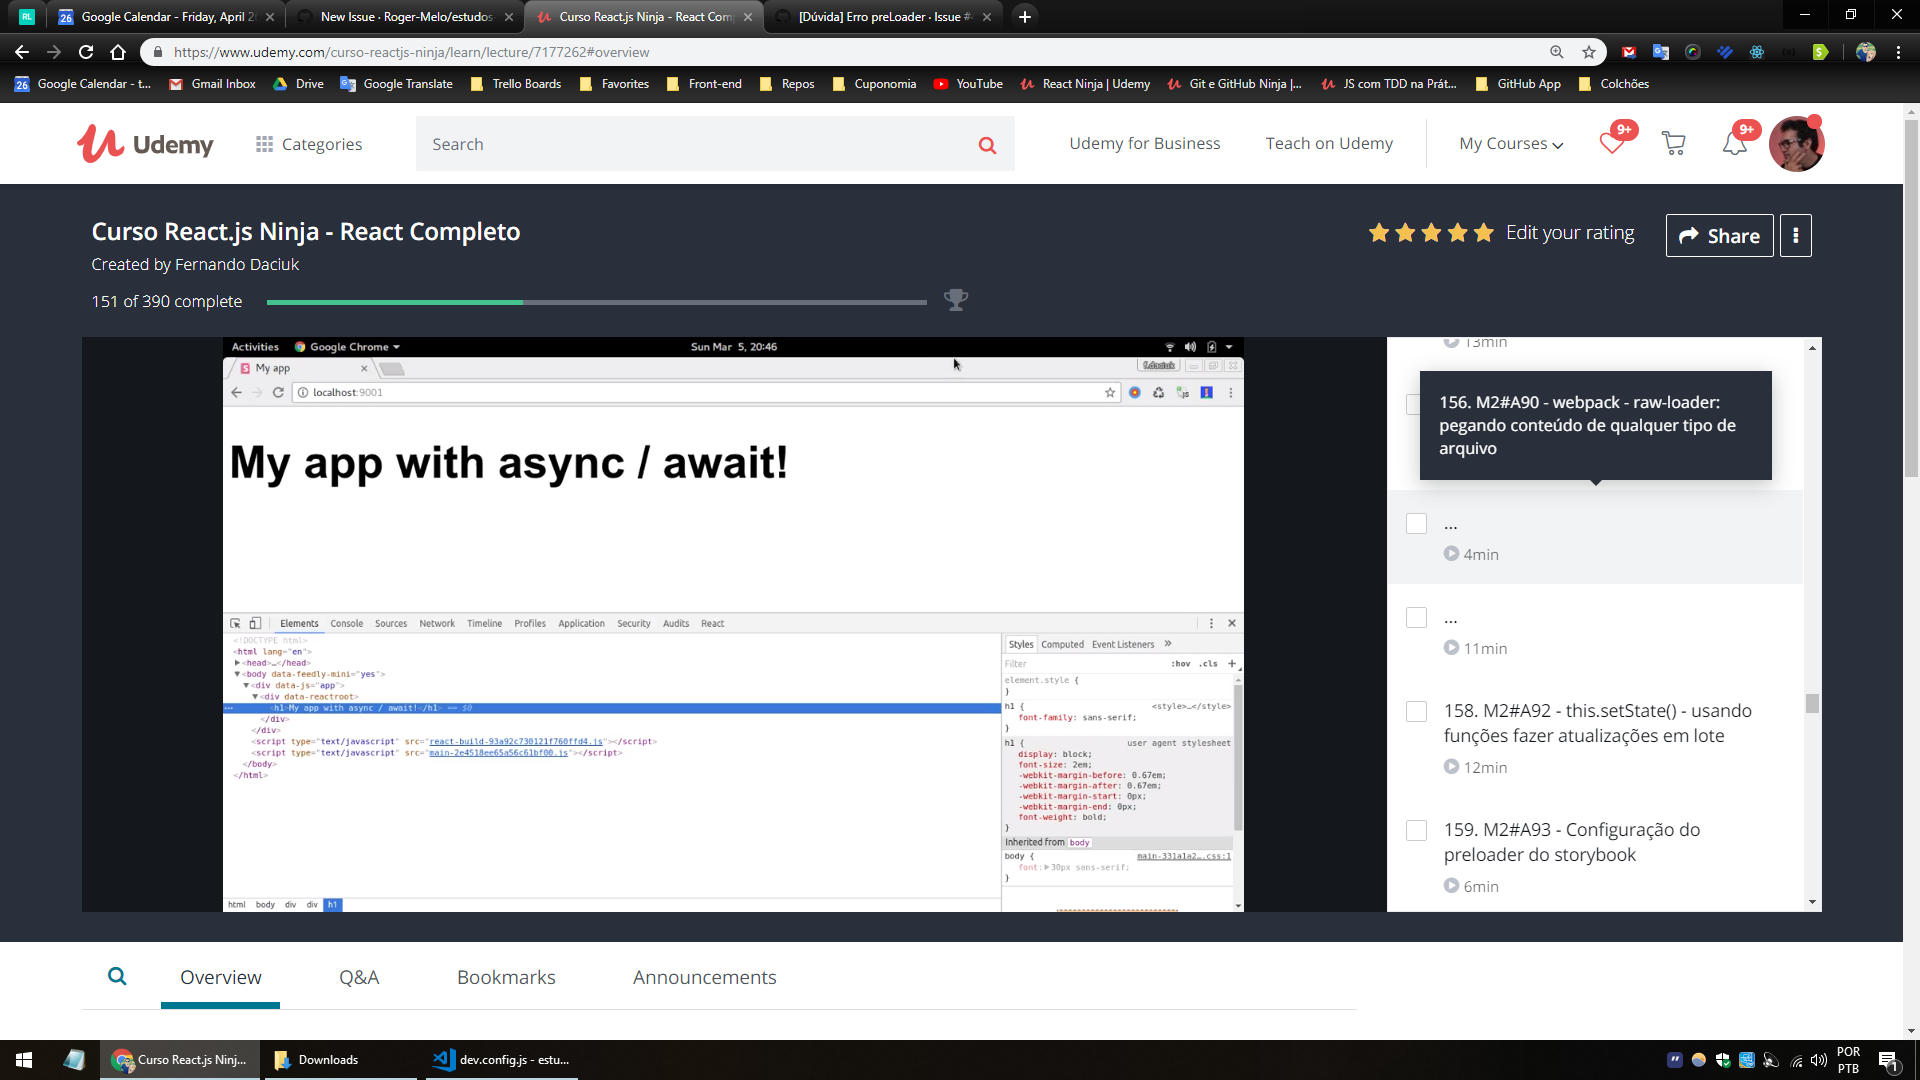1920x1080 pixels.
Task: Open the three-dot menu beside Share
Action: [x=1796, y=235]
